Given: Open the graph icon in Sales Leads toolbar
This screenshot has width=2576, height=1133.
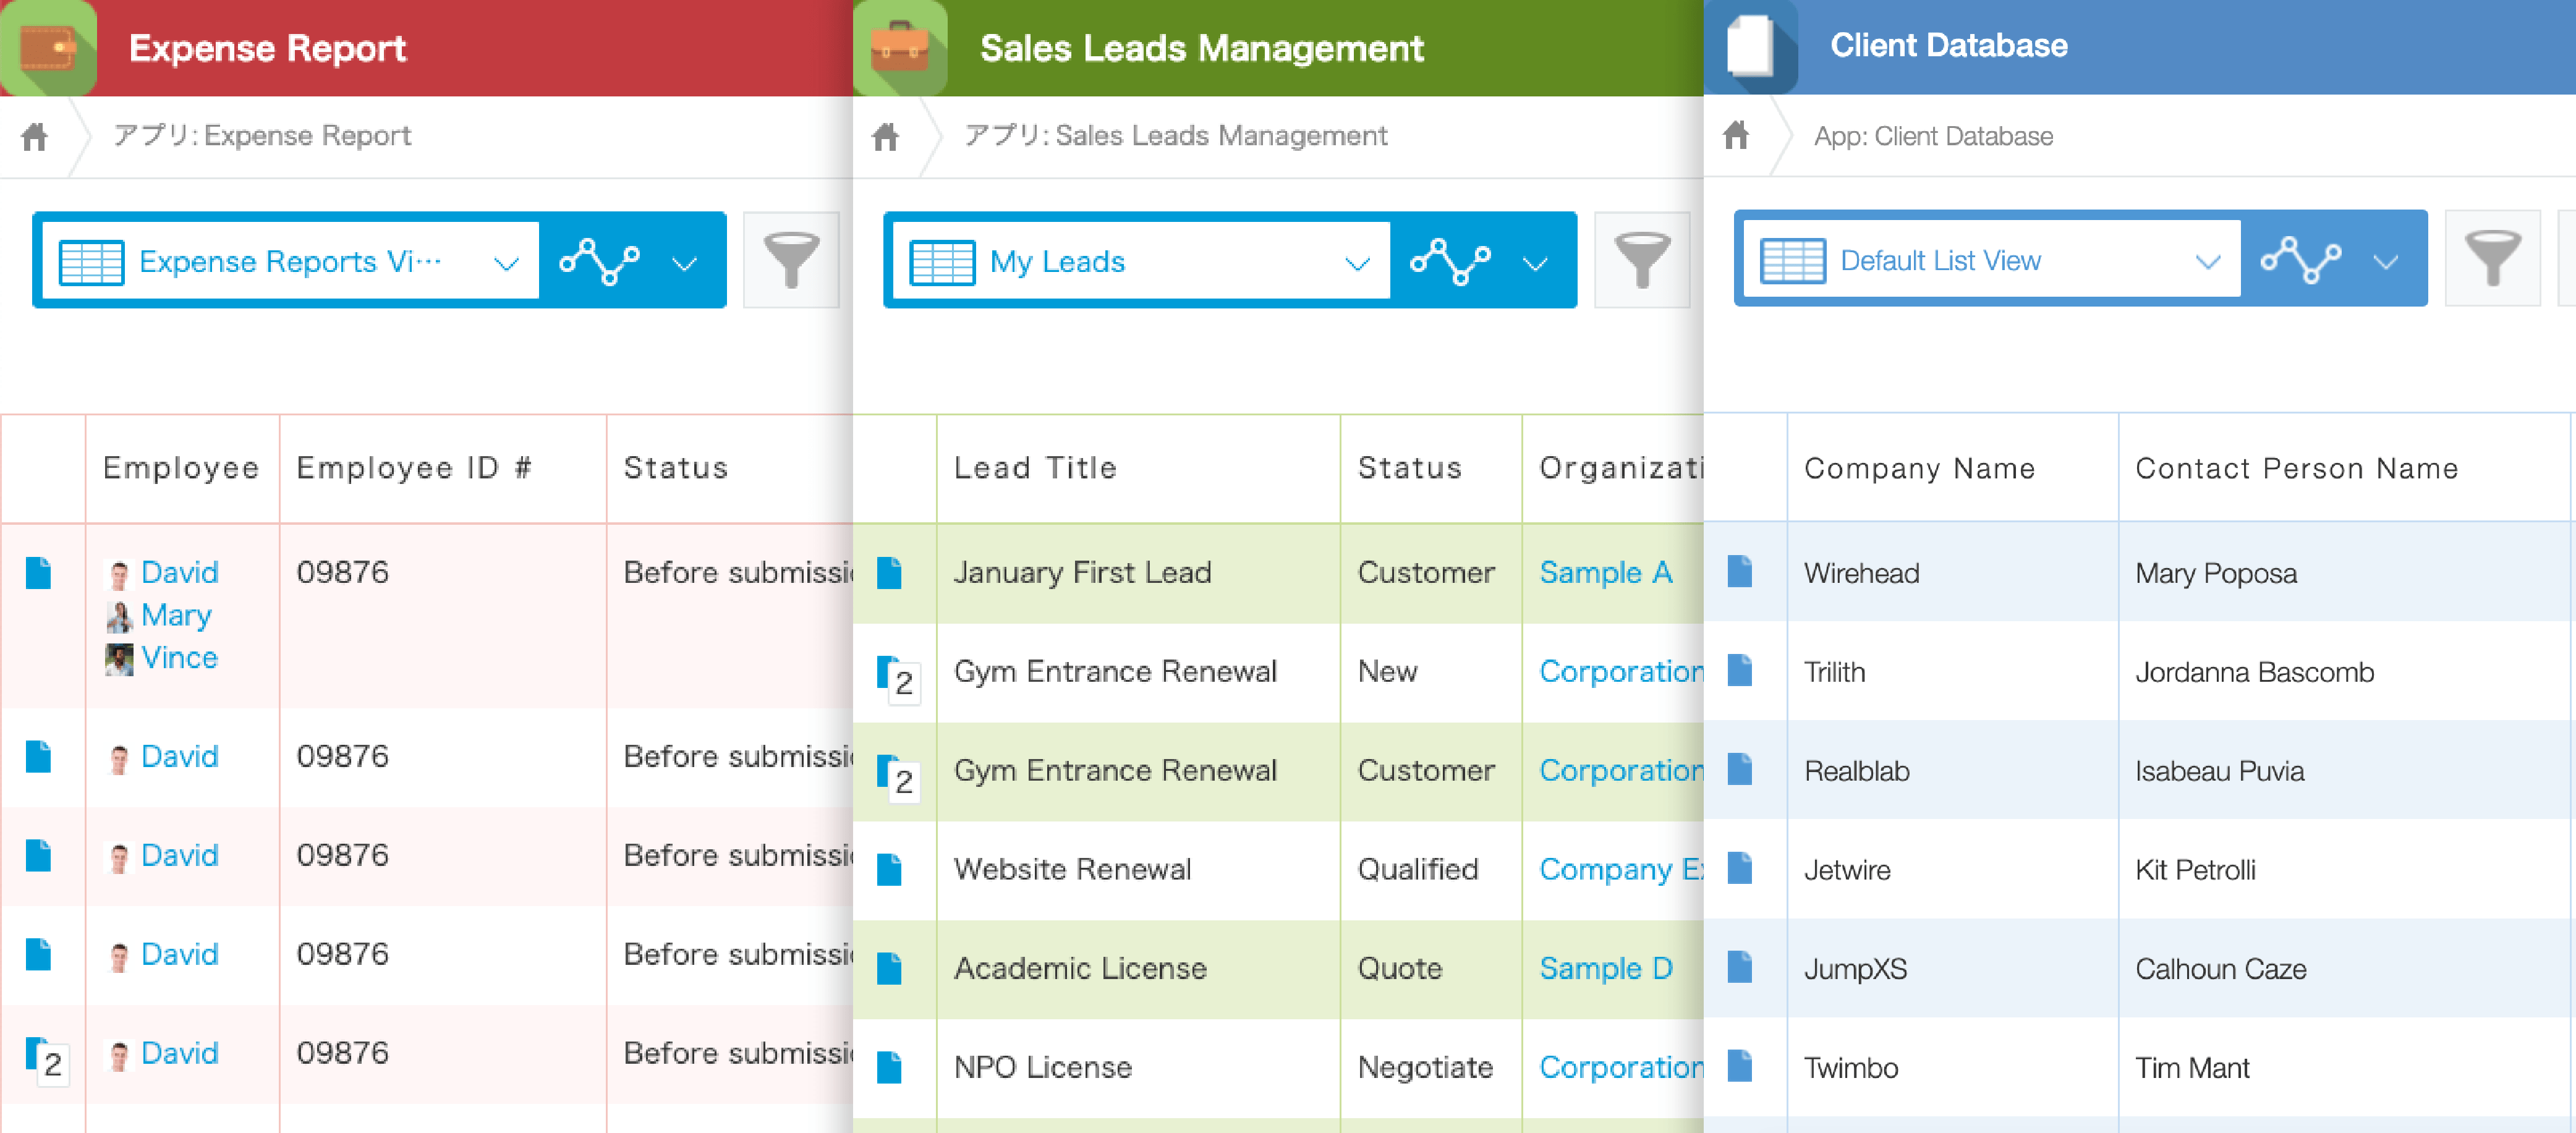Looking at the screenshot, I should click(1450, 261).
